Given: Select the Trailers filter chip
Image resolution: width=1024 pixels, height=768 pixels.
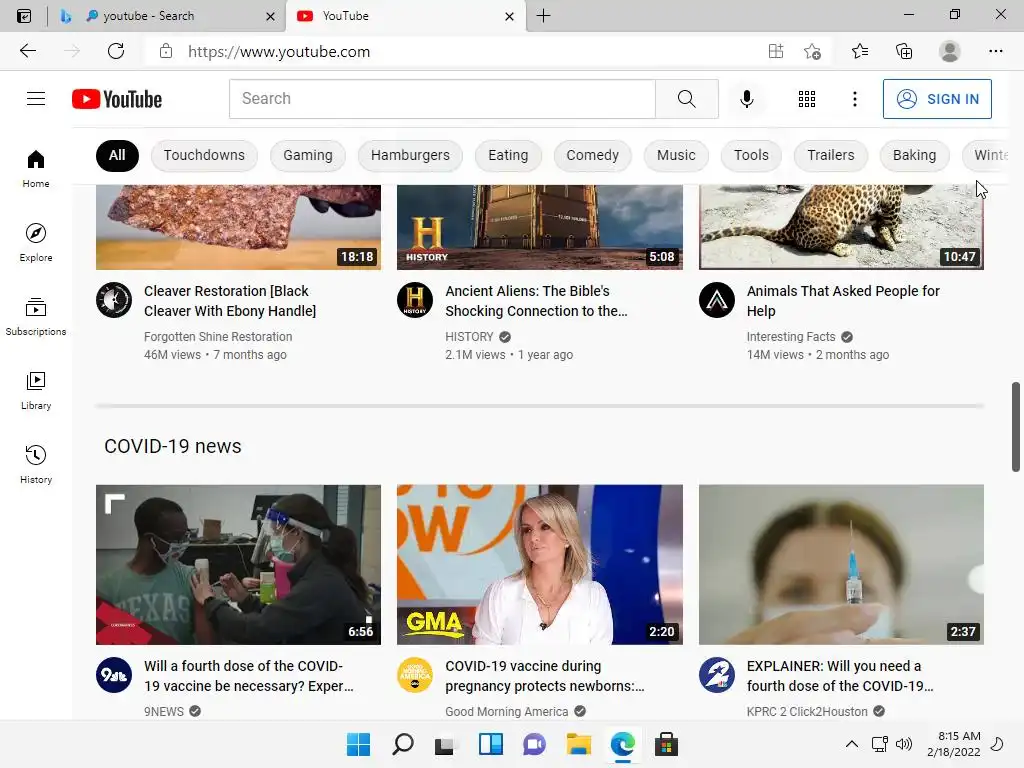Looking at the screenshot, I should click(831, 155).
